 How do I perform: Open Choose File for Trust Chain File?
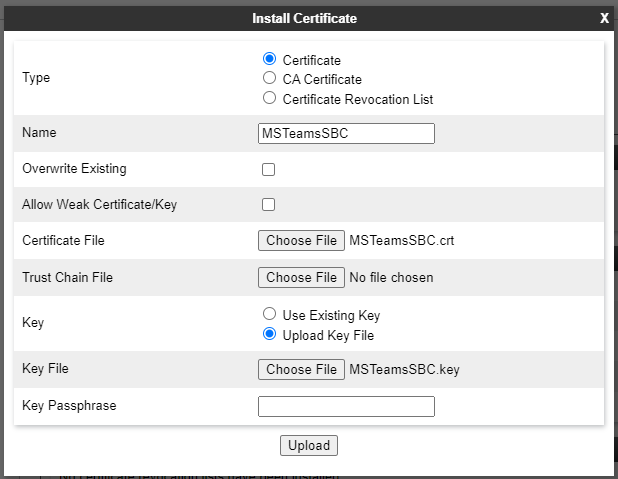point(302,278)
